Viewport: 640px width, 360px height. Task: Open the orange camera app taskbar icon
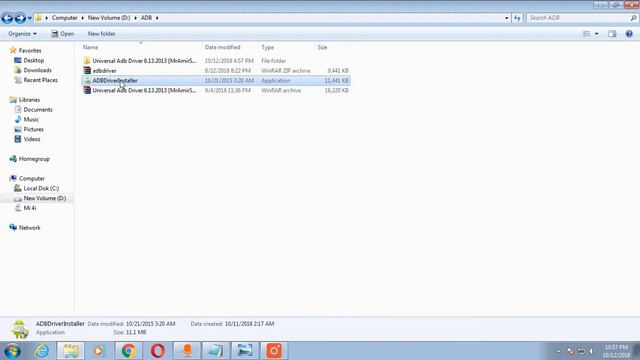point(274,351)
